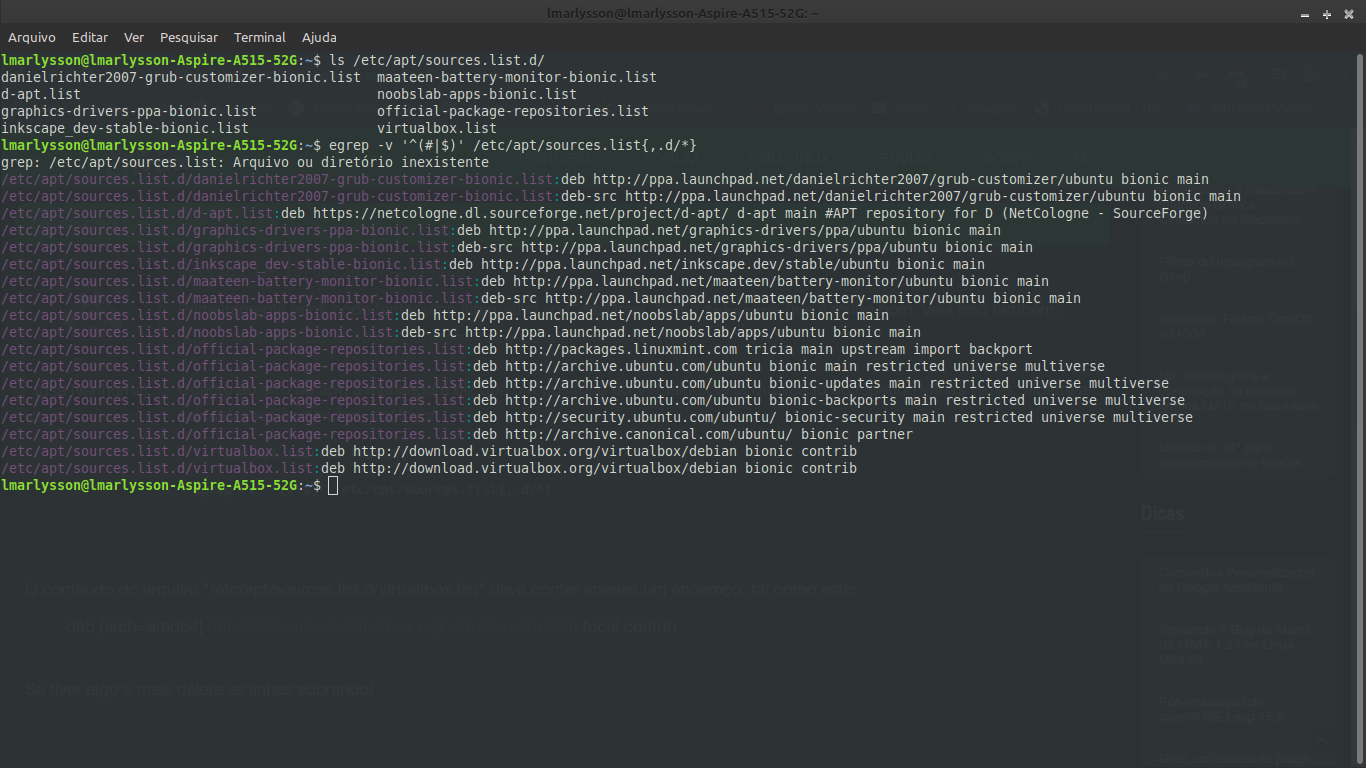Viewport: 1366px width, 768px height.
Task: Click the archive.canonical.com 'bionic partner' line
Action: tap(457, 434)
